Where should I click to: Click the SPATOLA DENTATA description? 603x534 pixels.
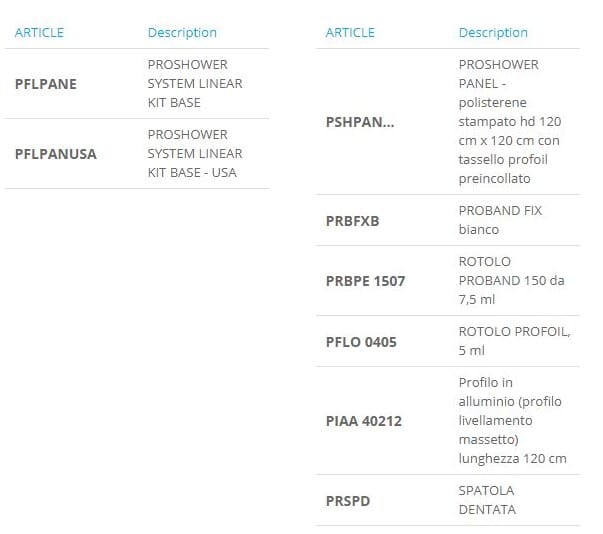click(488, 500)
